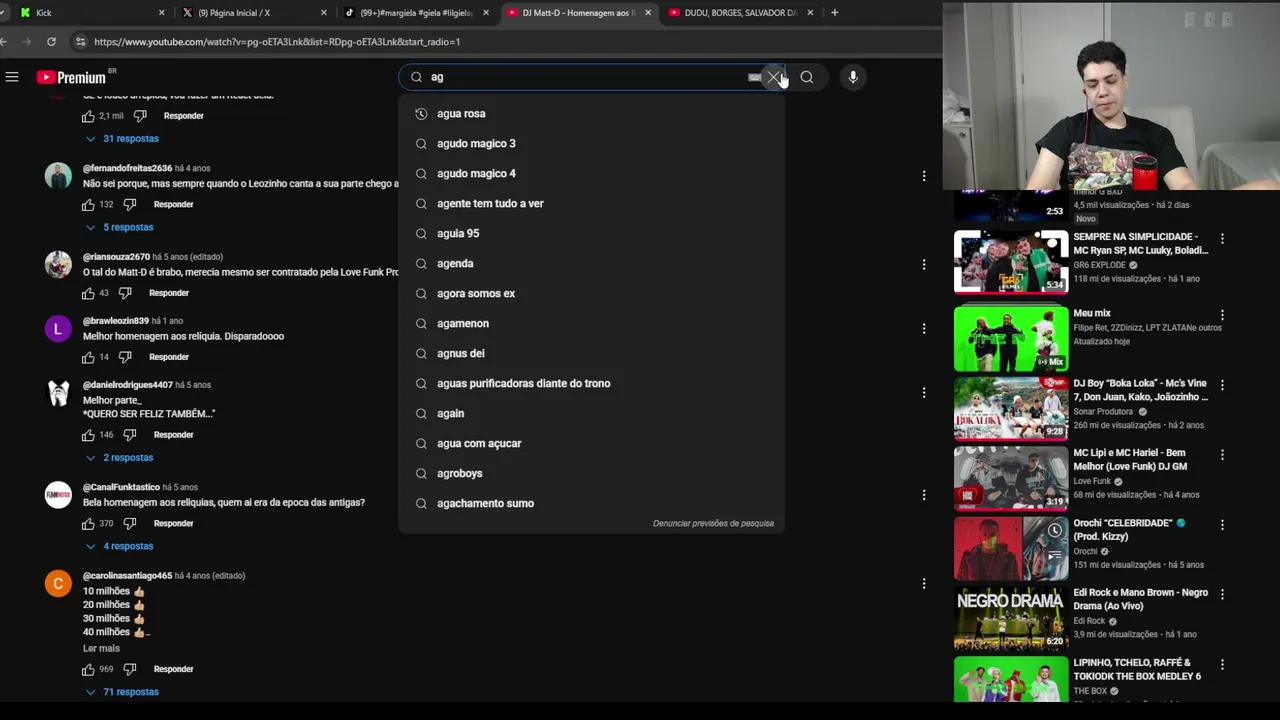The height and width of the screenshot is (720, 1280).
Task: Open 'SEMPRE NA SIMPLICIDADE' video thumbnail
Action: 1011,262
